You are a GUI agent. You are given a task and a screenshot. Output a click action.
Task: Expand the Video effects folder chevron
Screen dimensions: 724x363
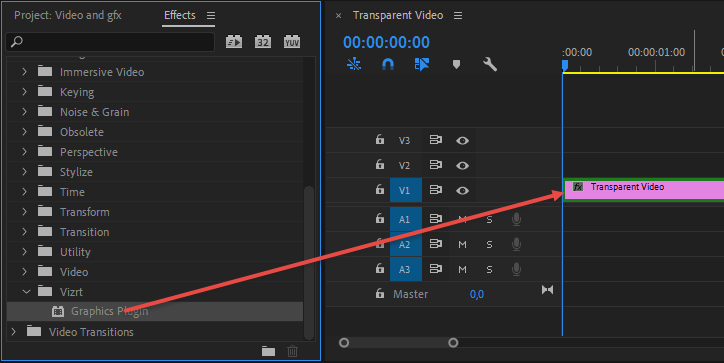(24, 272)
